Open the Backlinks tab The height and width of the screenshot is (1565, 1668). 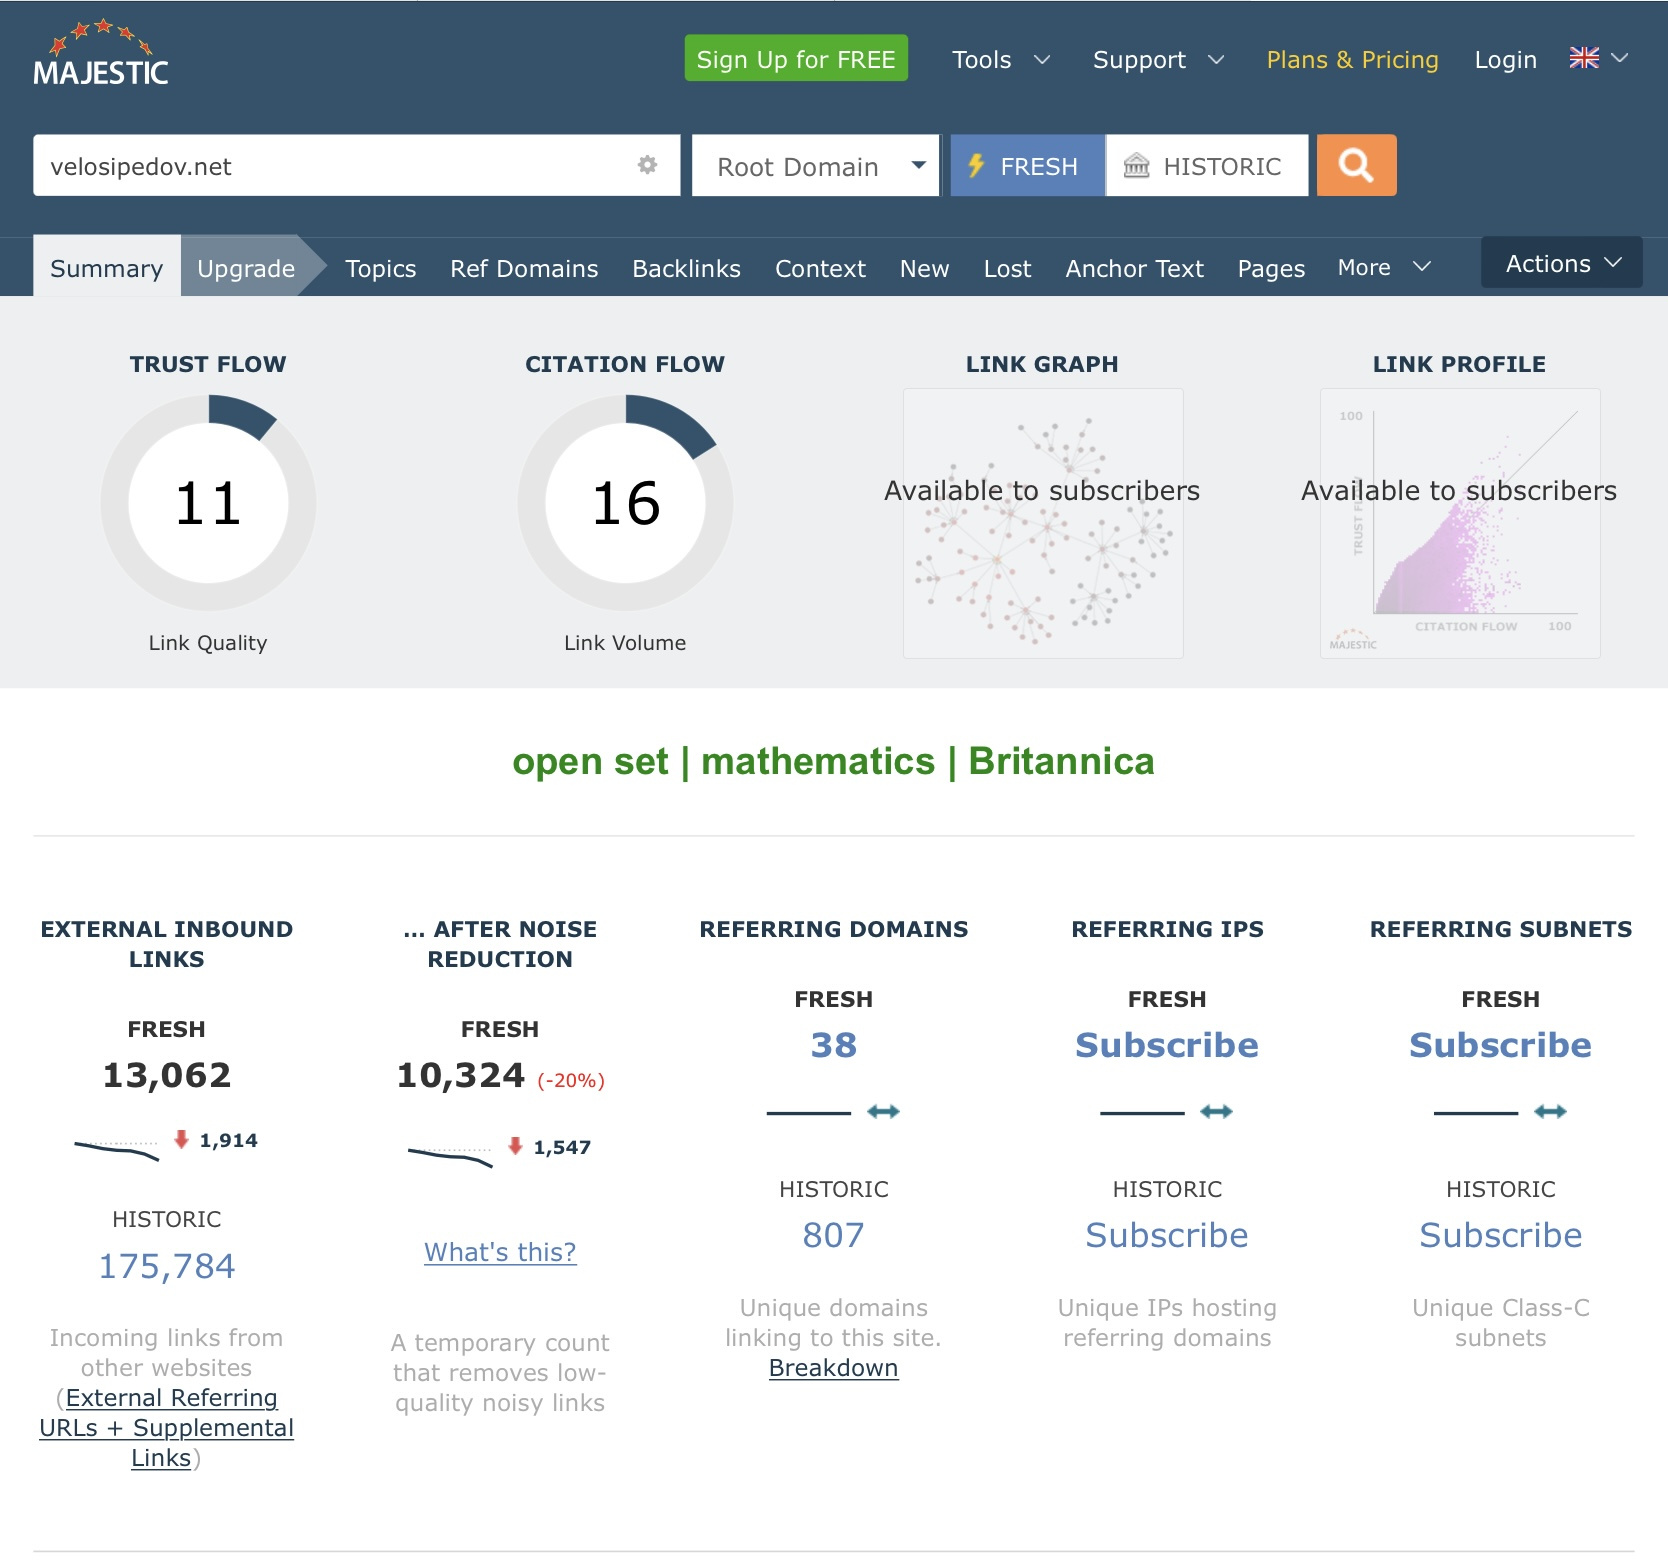686,268
